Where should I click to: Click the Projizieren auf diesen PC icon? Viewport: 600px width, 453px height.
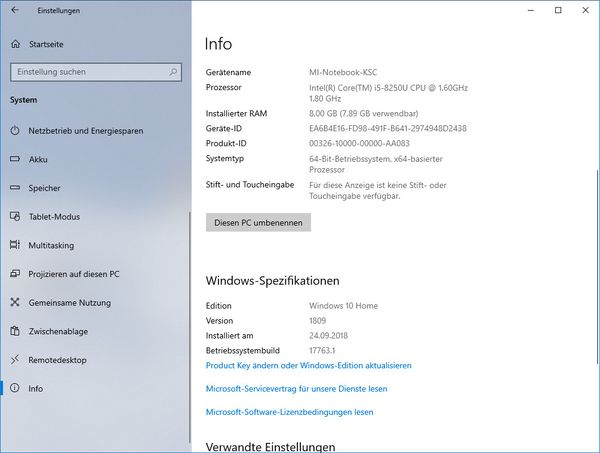coord(15,274)
